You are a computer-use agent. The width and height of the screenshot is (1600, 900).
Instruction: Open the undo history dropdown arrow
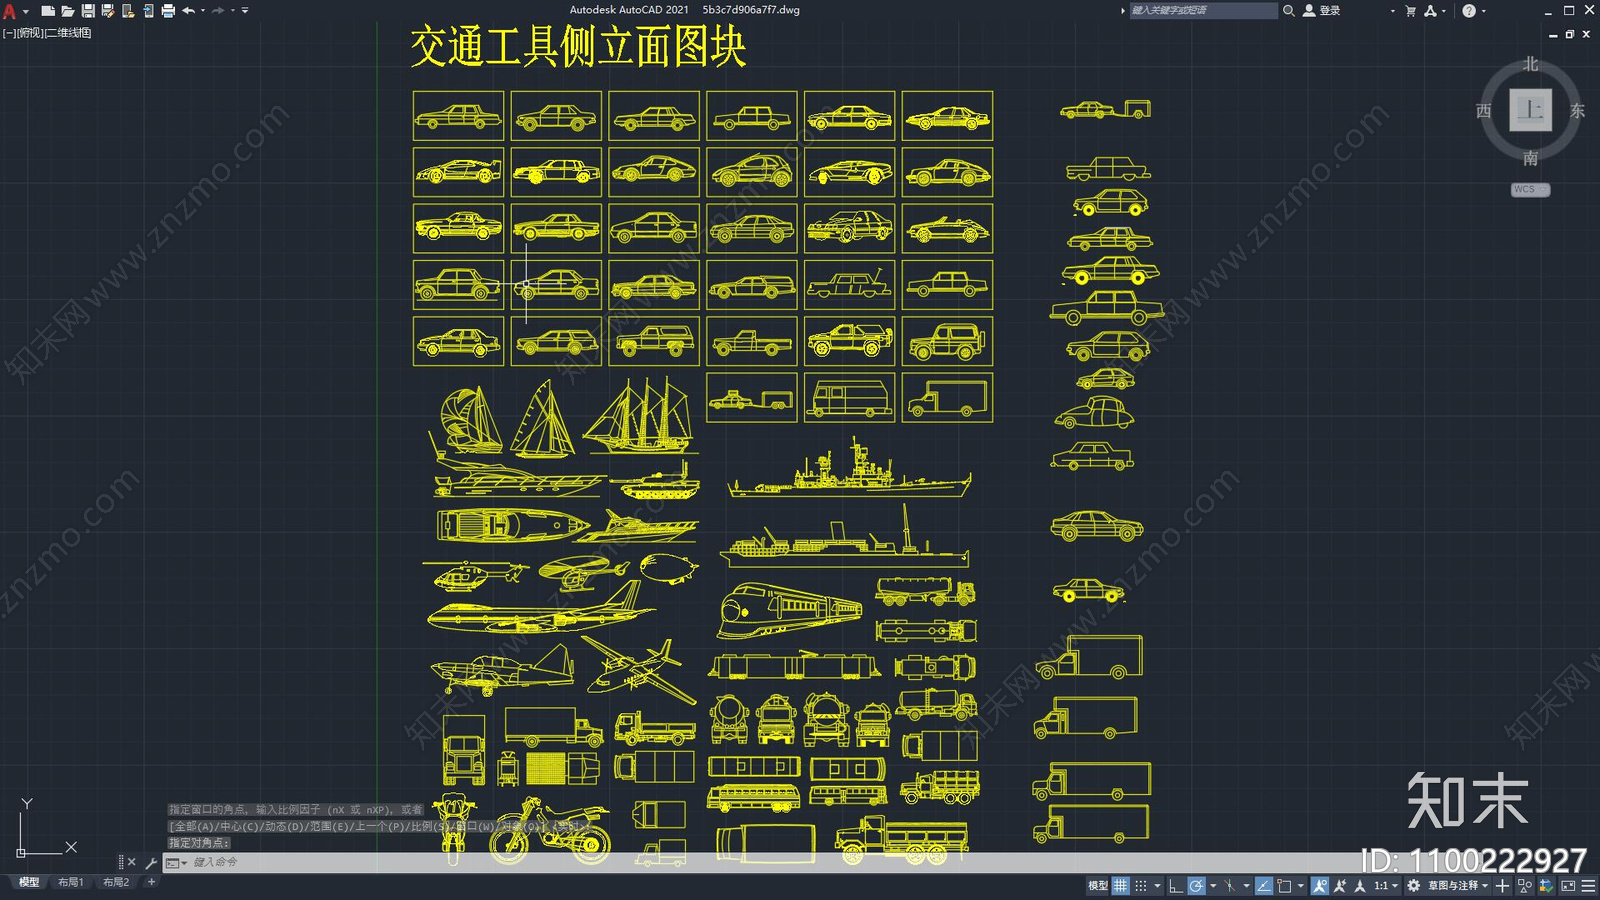[203, 10]
